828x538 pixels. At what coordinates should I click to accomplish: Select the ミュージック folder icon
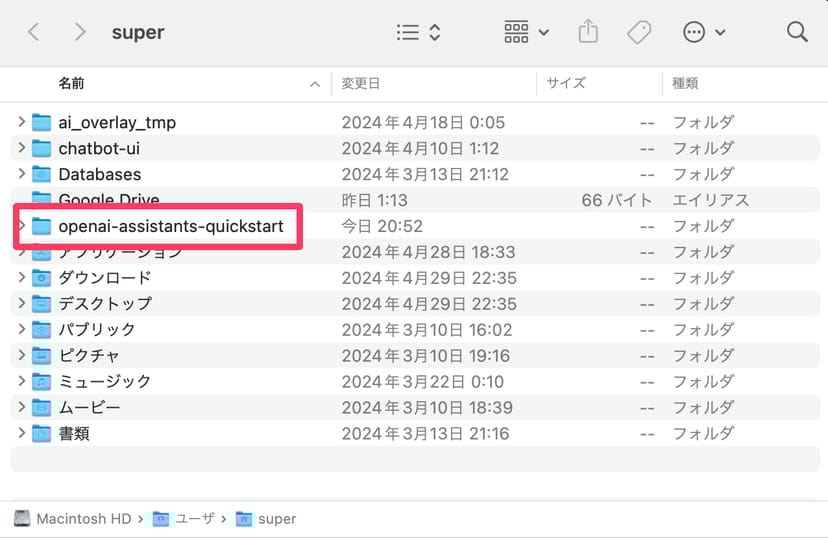[41, 382]
